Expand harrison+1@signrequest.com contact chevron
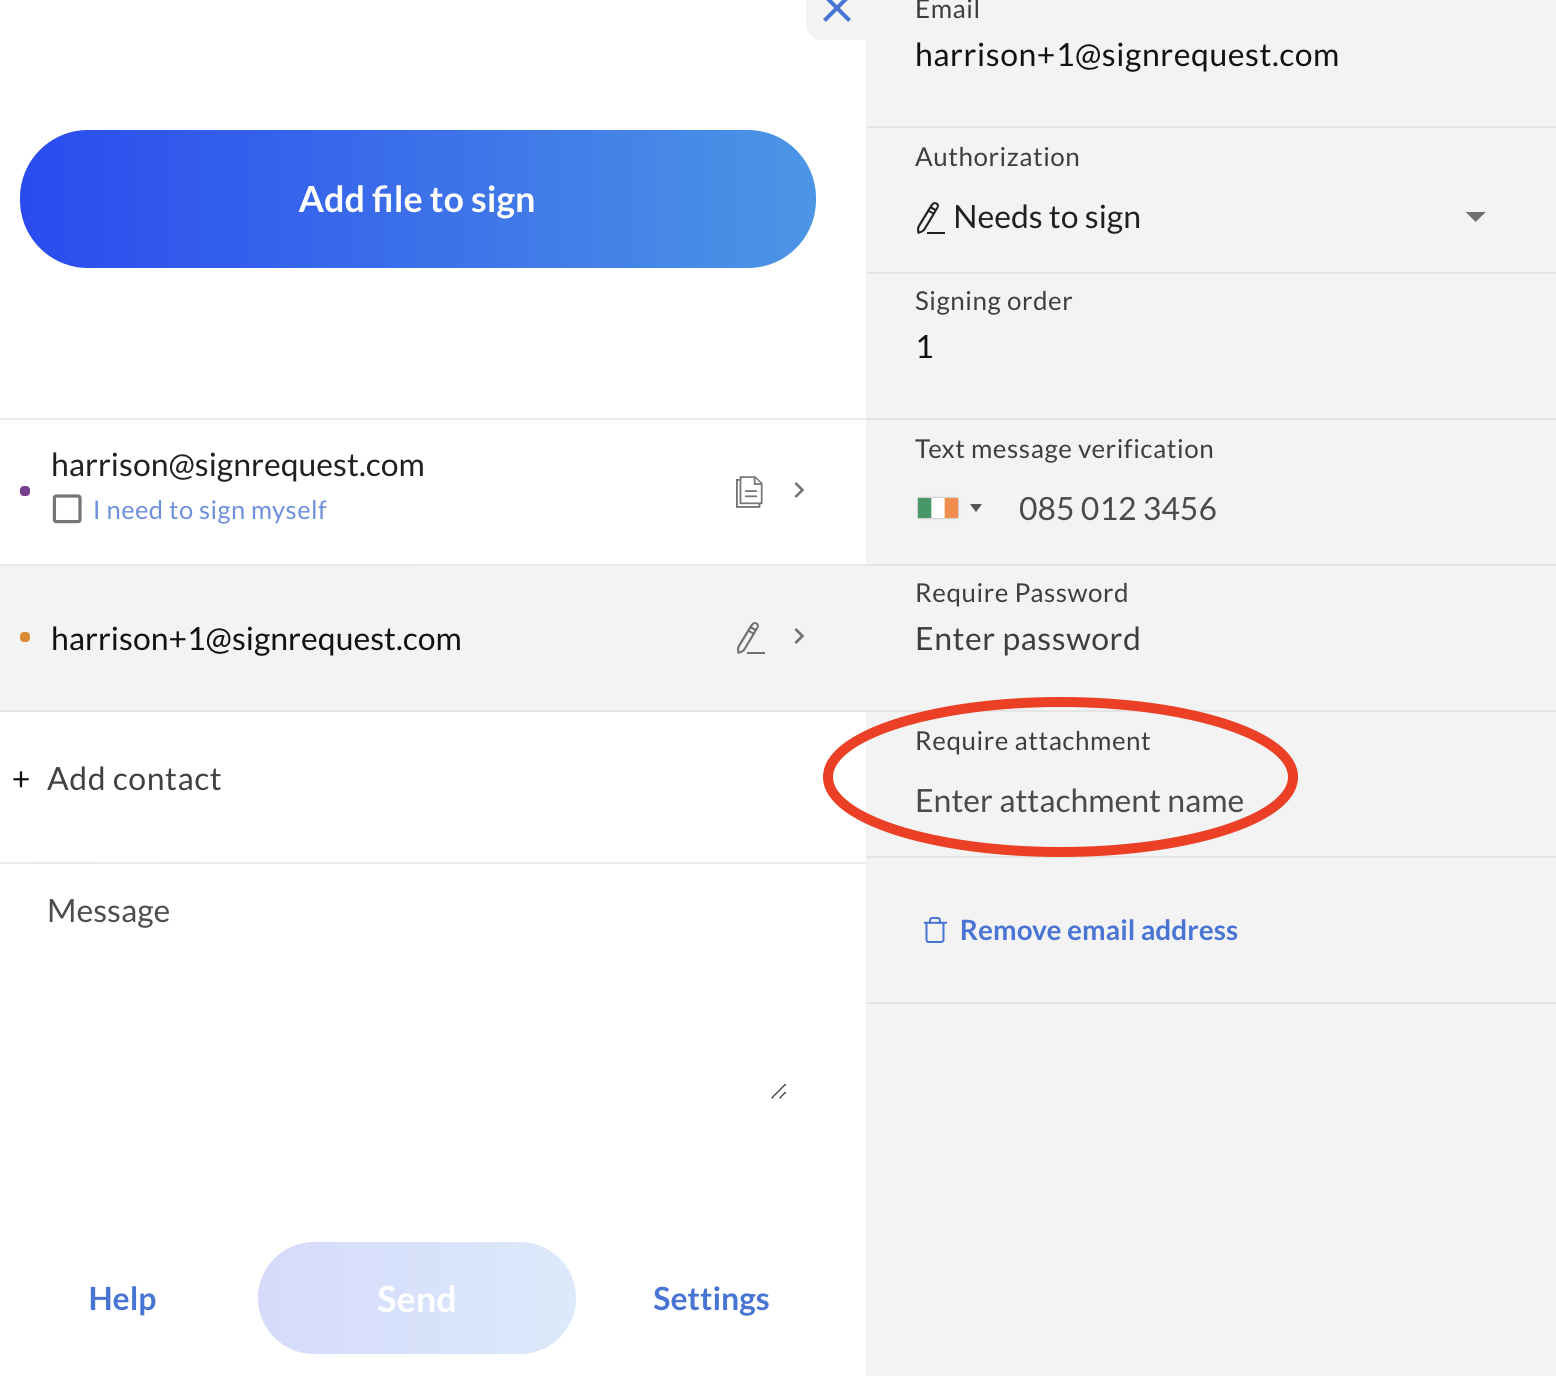The width and height of the screenshot is (1556, 1376). pos(799,636)
